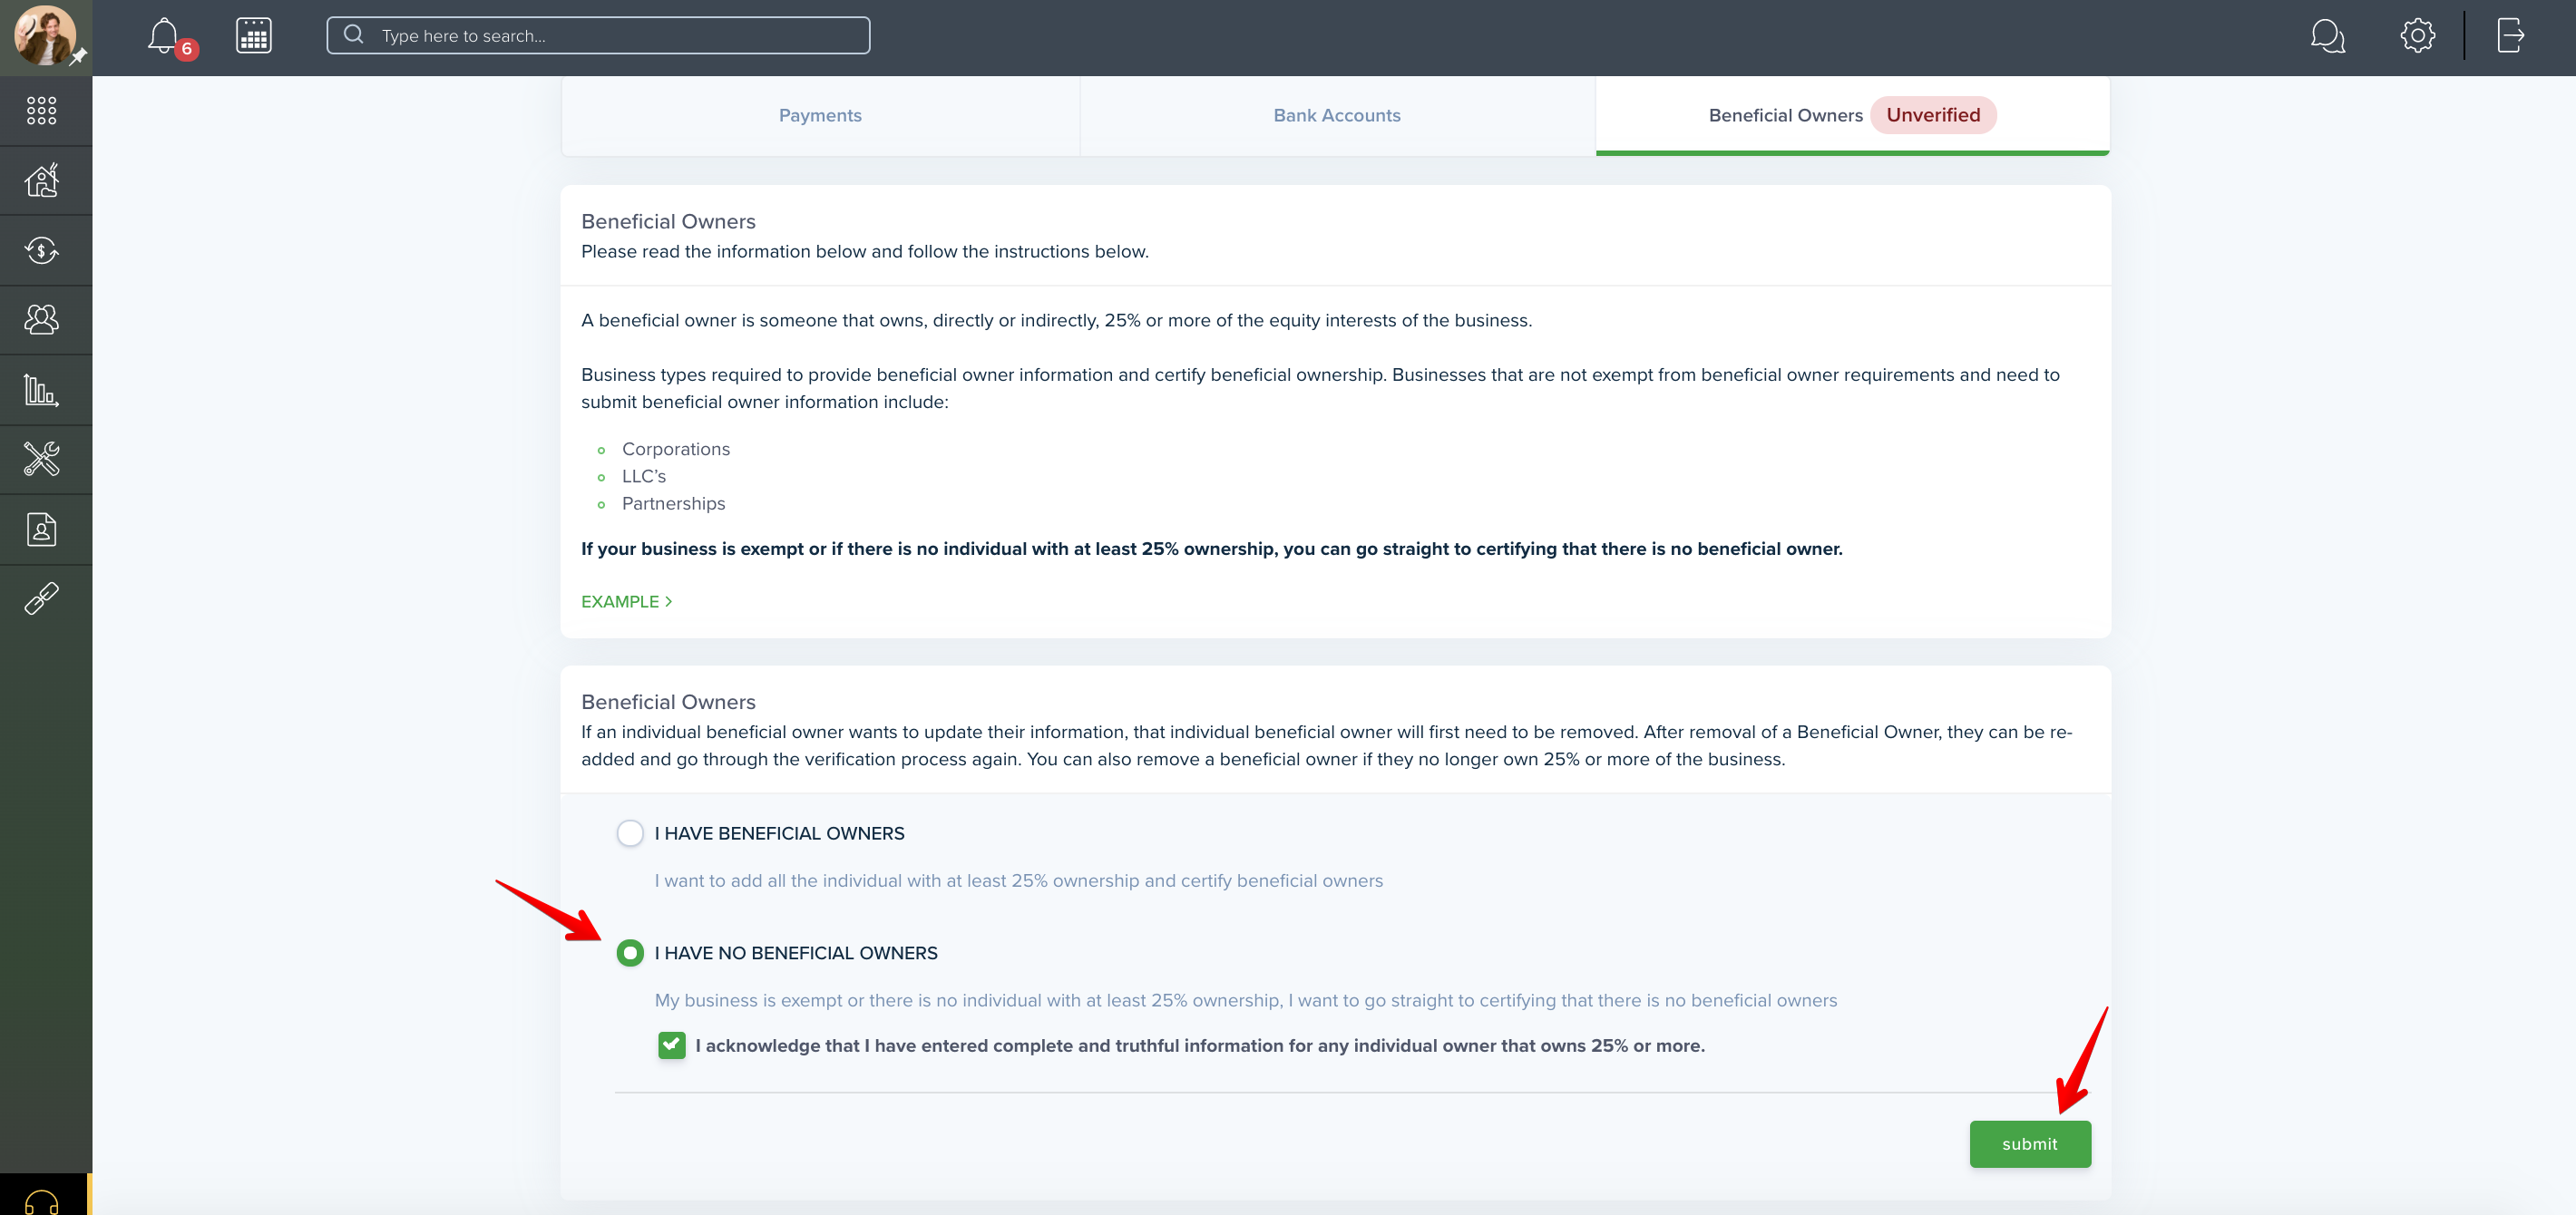Screen dimensions: 2576x1215
Task: Click the logout icon
Action: click(2510, 36)
